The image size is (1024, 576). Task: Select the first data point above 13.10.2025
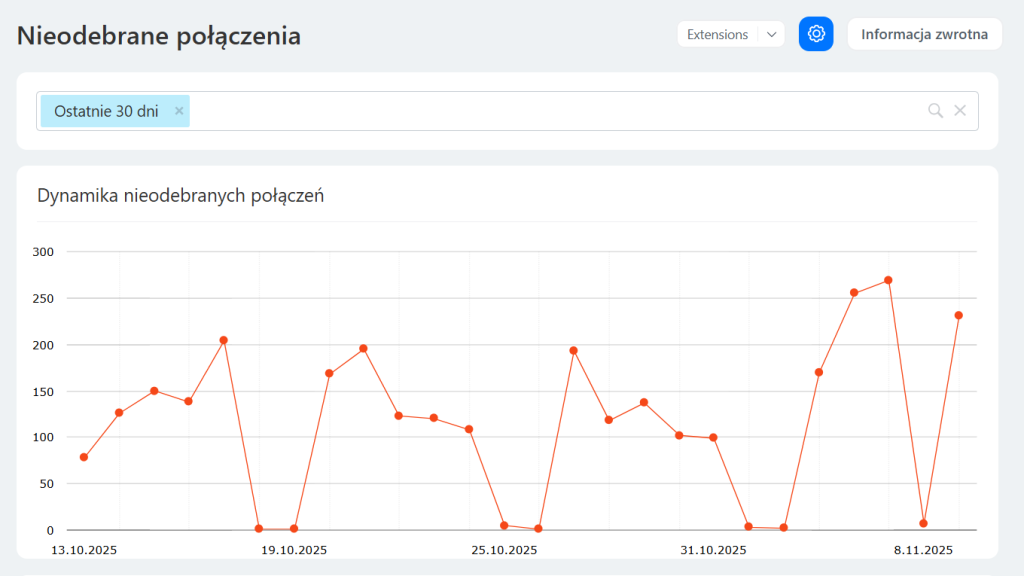tap(84, 457)
